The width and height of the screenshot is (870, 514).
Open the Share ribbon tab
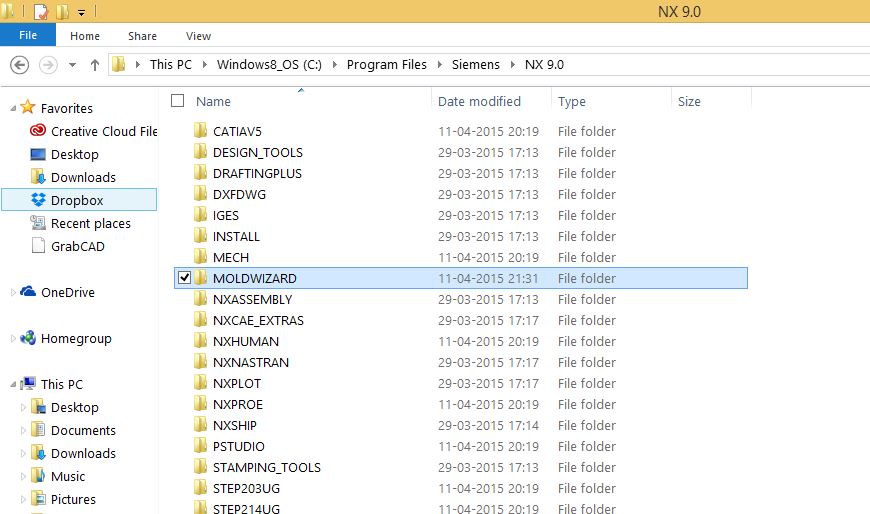pyautogui.click(x=142, y=36)
